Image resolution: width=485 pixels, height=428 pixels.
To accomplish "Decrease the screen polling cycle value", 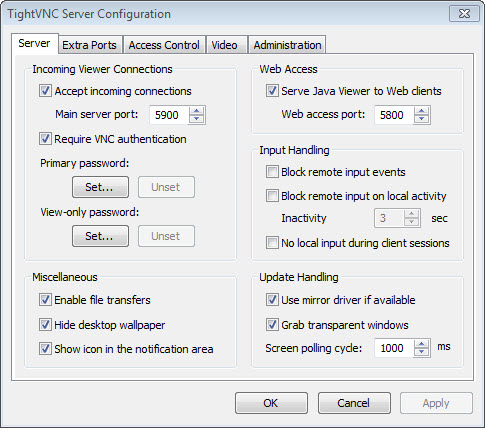I will (422, 352).
